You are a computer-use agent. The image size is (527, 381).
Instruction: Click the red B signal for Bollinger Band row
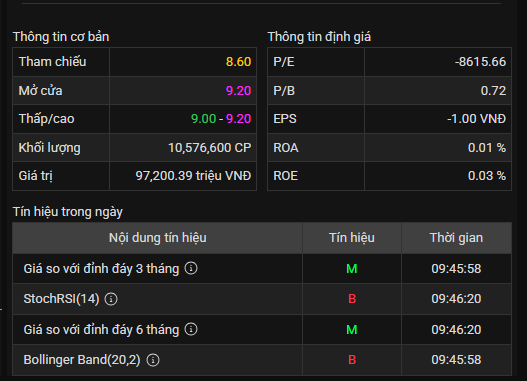352,360
